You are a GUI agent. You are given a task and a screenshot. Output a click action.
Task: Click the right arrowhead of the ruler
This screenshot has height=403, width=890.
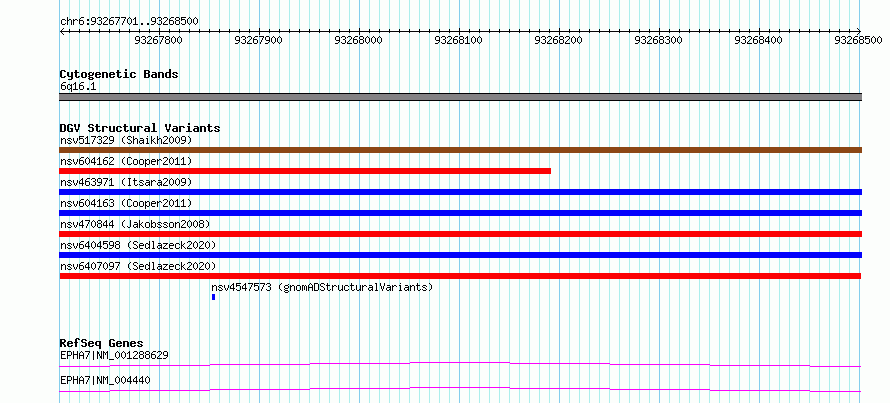coord(859,32)
